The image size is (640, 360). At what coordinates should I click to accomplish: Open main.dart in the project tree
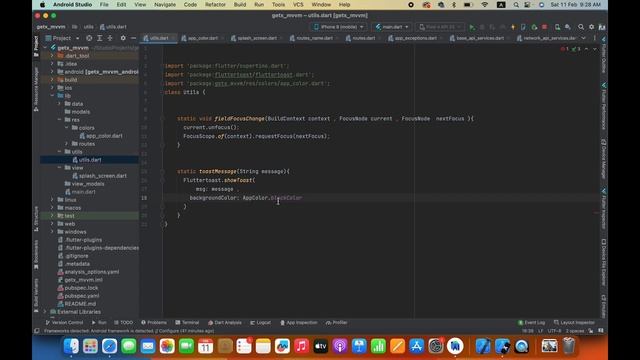[x=80, y=192]
